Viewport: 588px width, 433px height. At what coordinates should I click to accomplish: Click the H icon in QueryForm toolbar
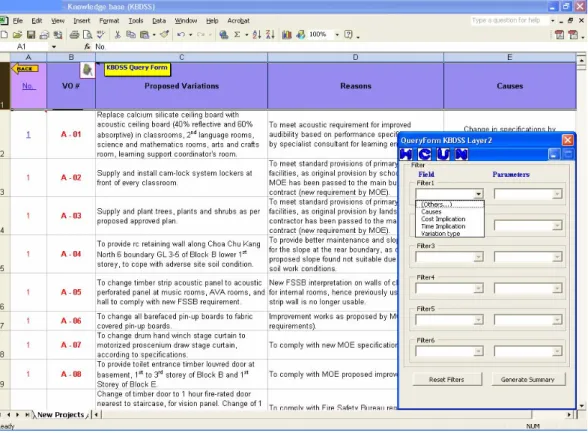click(406, 154)
